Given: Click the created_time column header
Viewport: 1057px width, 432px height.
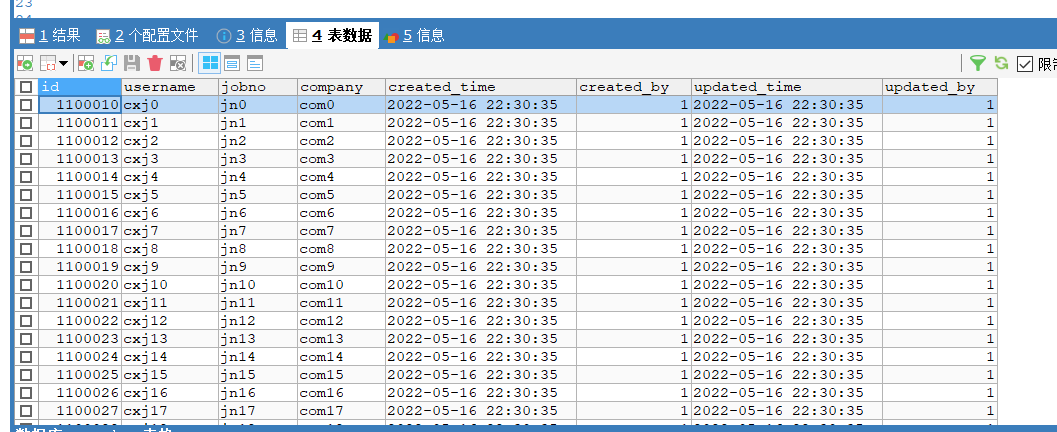Looking at the screenshot, I should coord(480,87).
